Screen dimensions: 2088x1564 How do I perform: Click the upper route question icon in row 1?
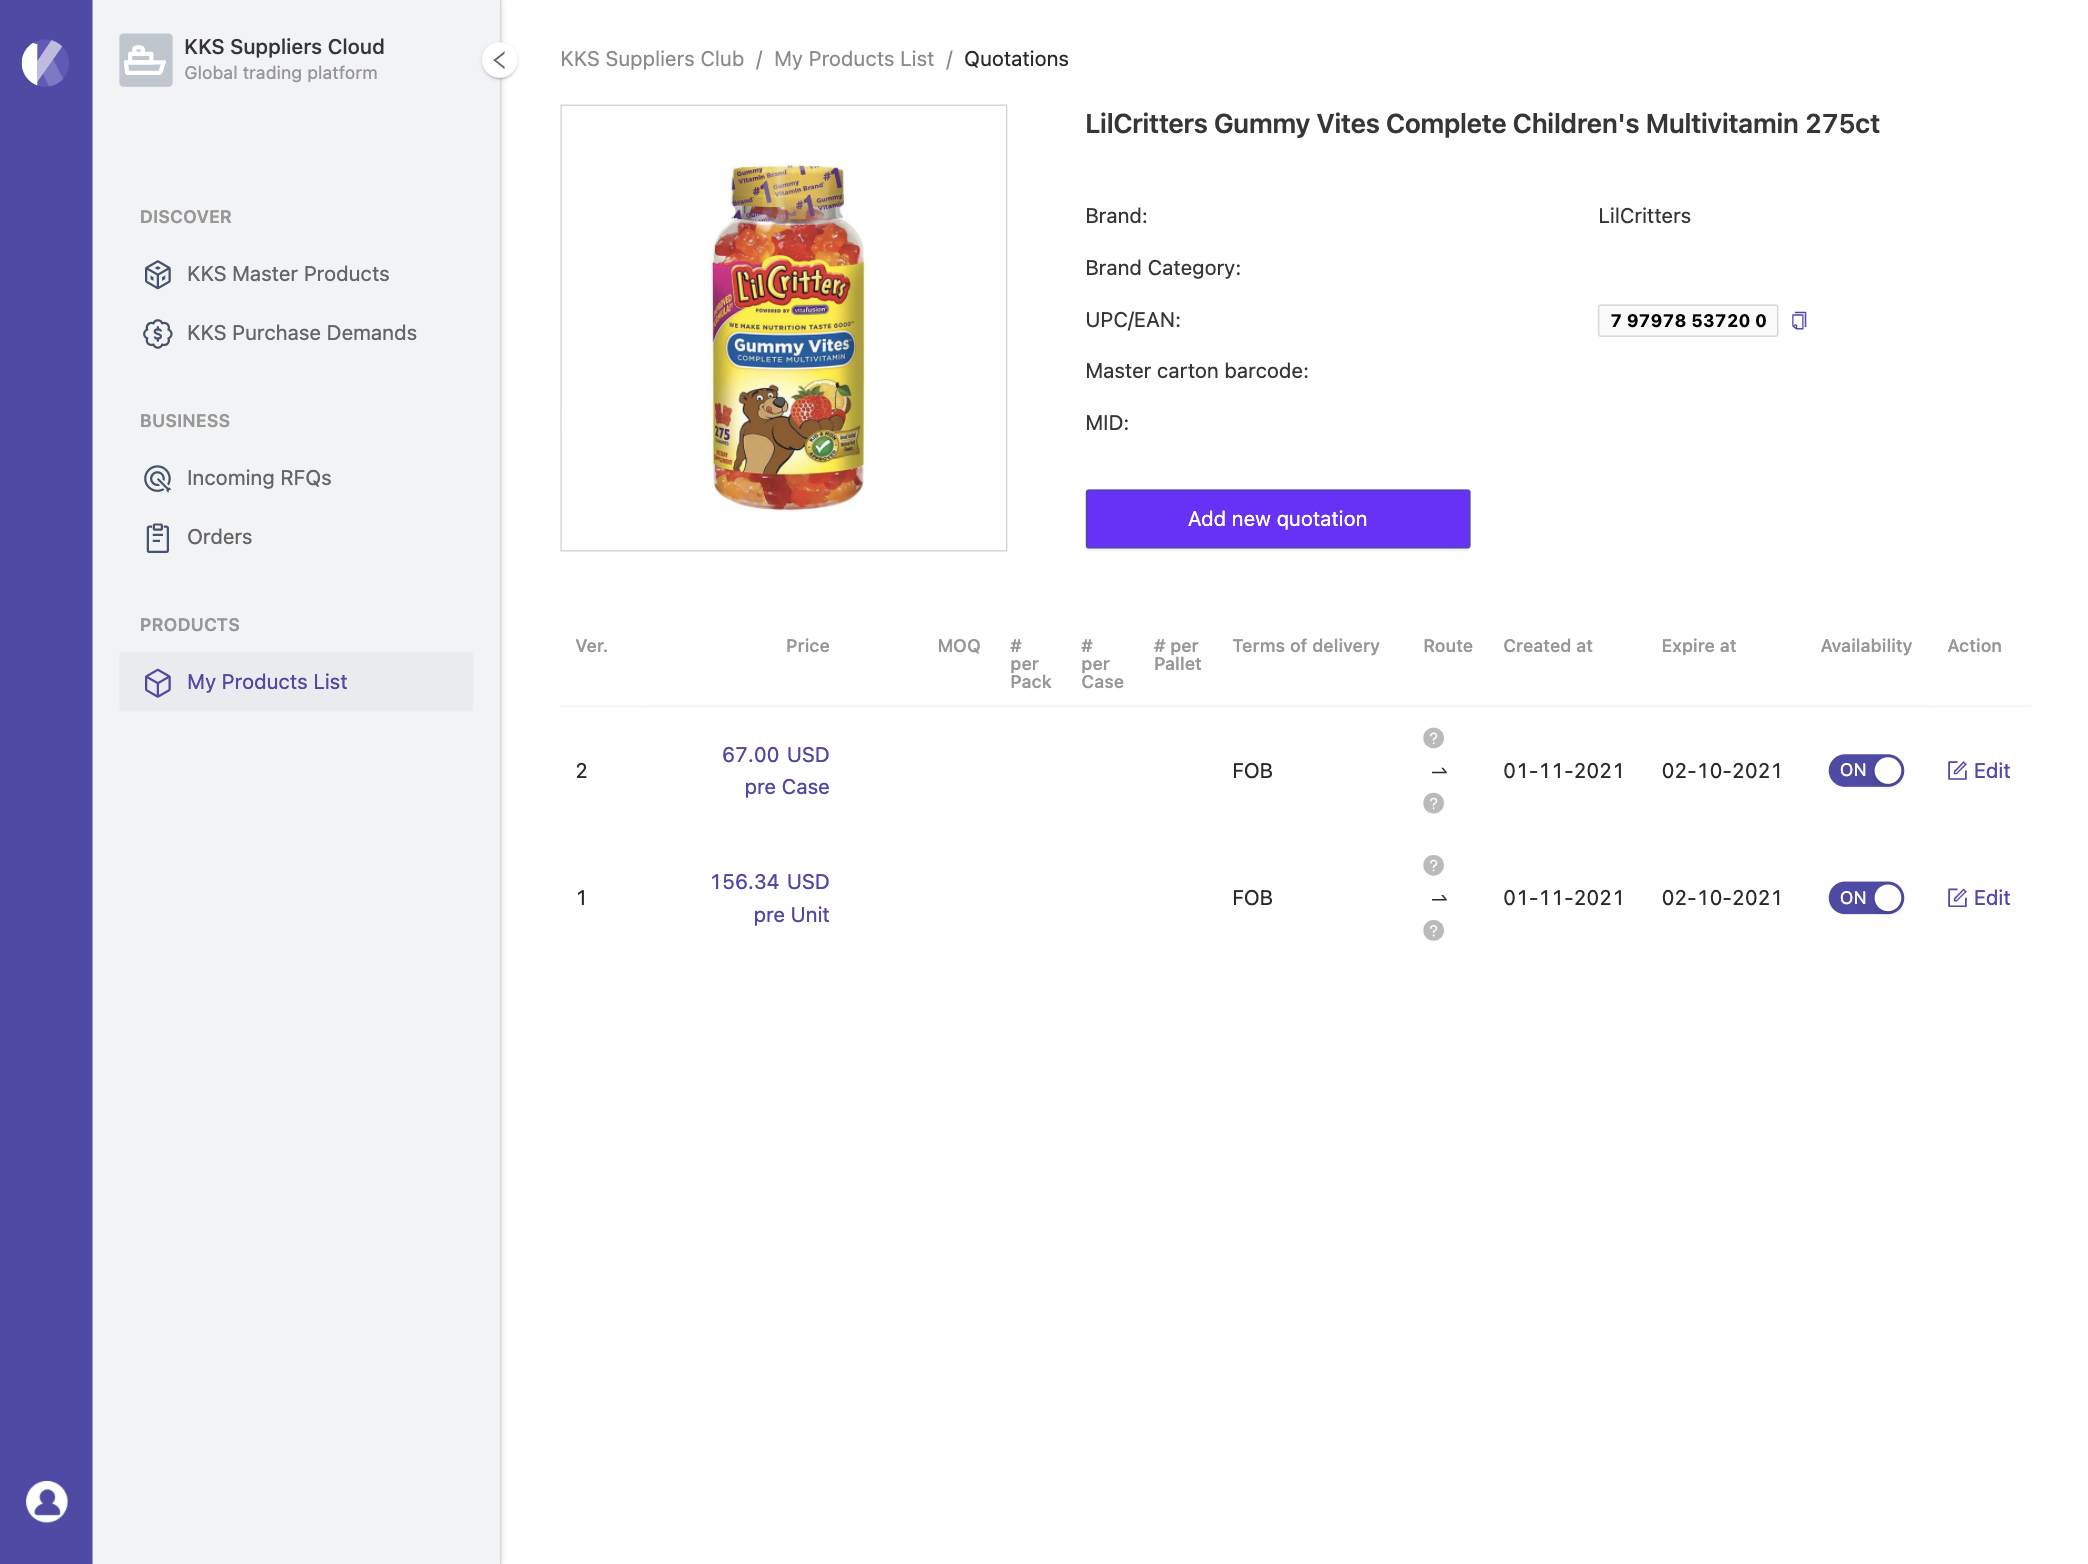coord(1434,865)
